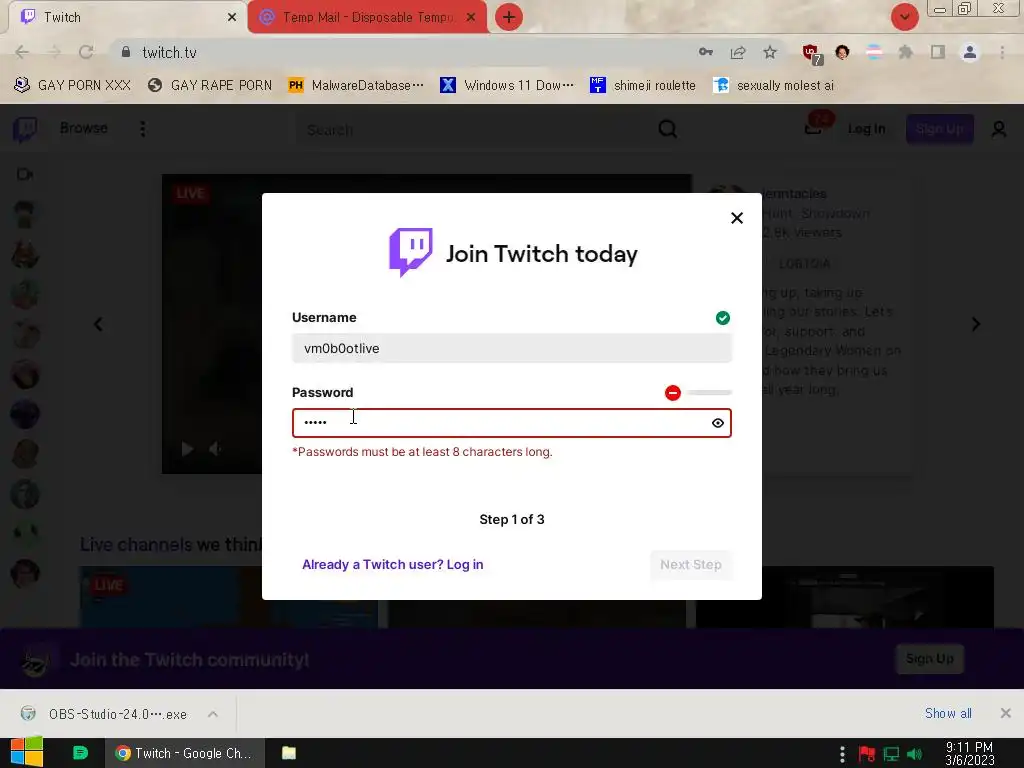Mute the featured stream volume icon

[215, 449]
